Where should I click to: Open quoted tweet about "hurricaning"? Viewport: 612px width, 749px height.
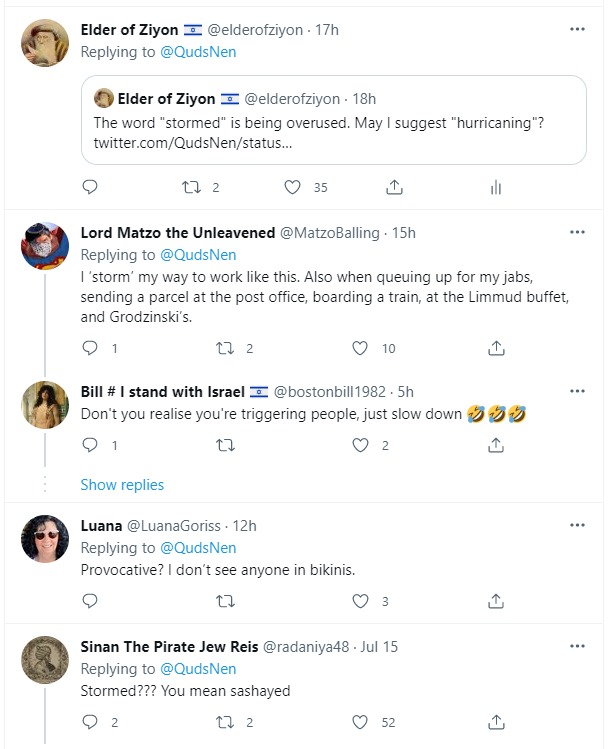(334, 120)
